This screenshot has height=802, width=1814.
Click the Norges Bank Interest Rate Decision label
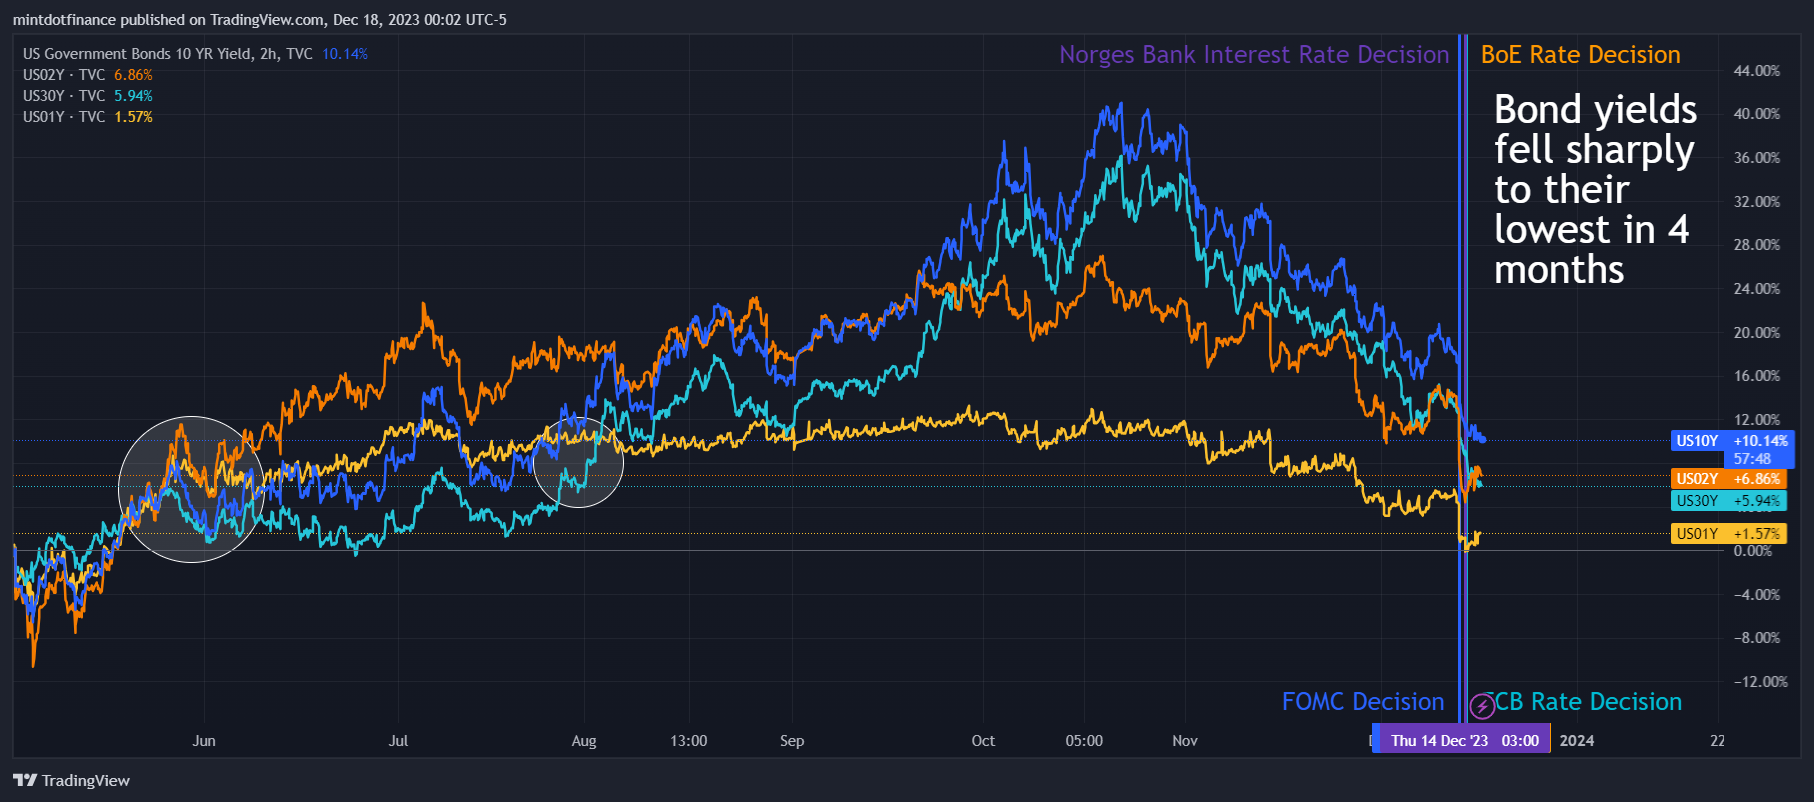(x=1254, y=55)
